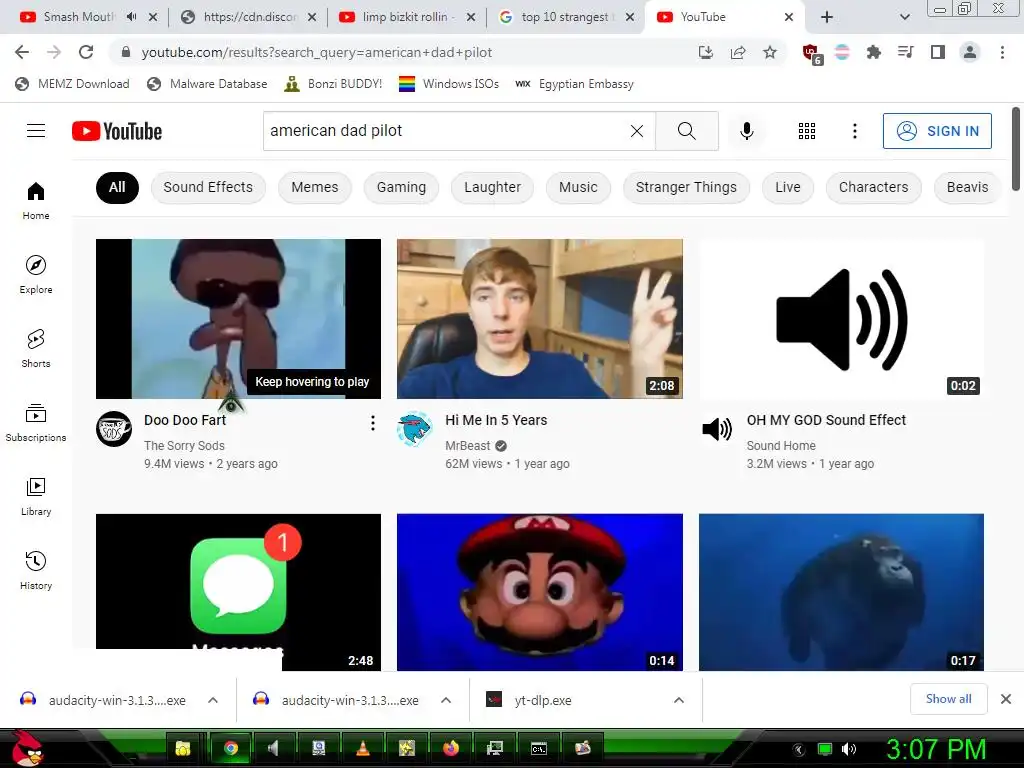Show all downloads
The width and height of the screenshot is (1024, 768).
(948, 699)
